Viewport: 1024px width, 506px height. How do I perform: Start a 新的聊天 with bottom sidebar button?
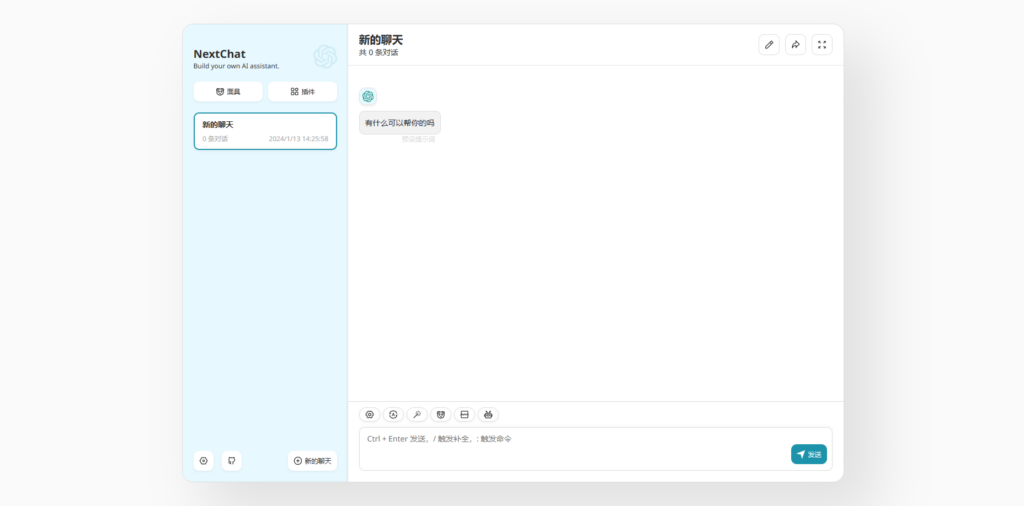[x=312, y=461]
